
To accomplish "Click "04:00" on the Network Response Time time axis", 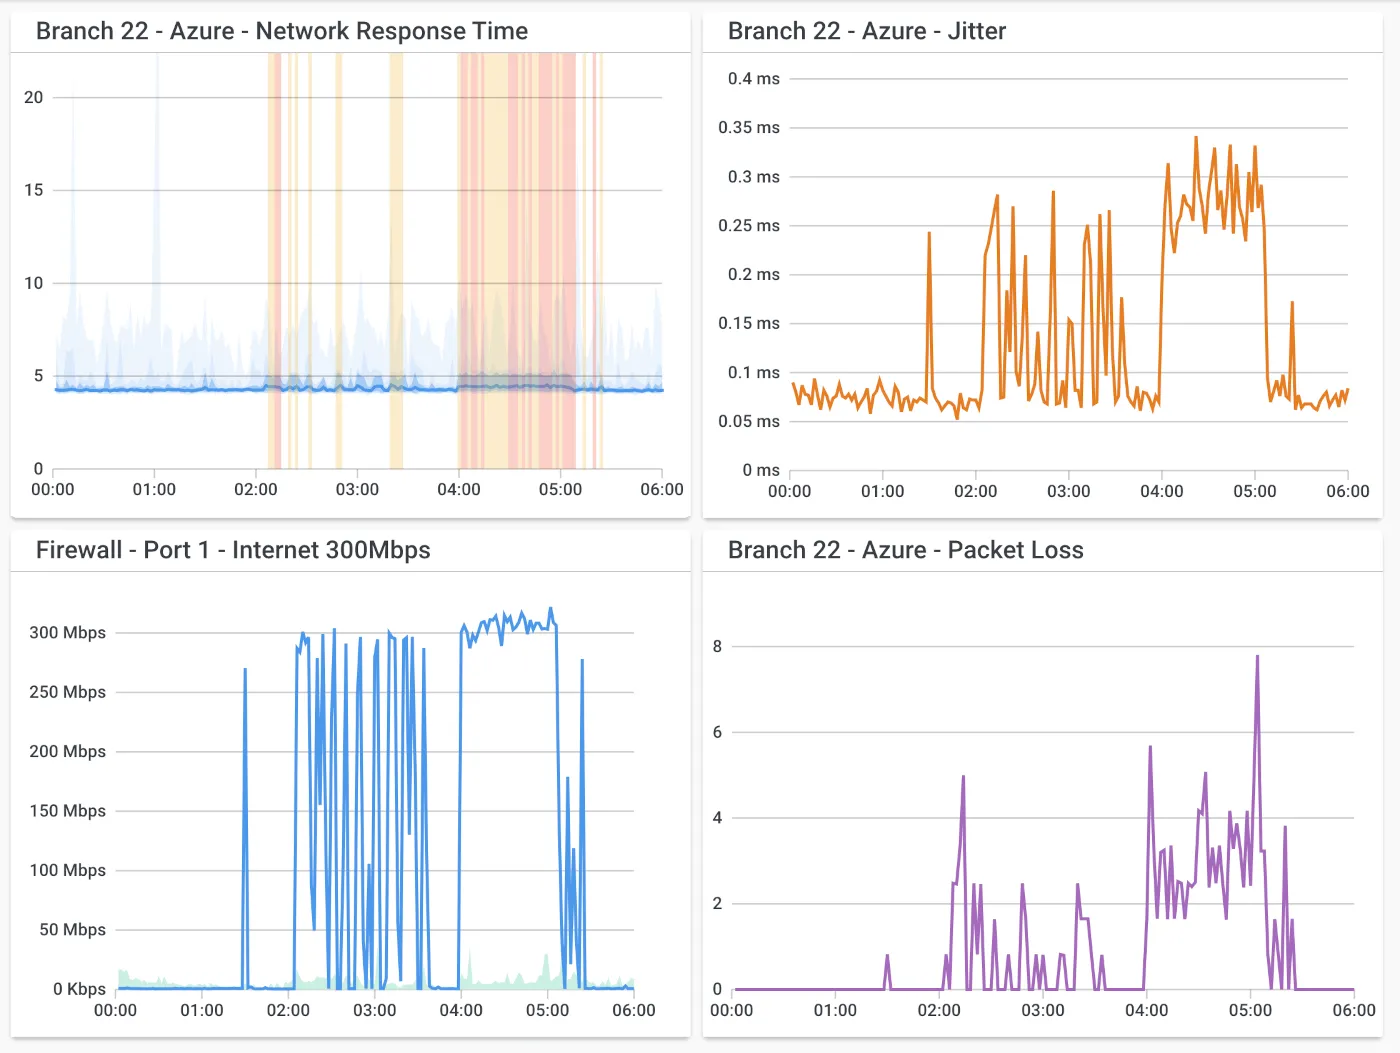I will pos(459,490).
